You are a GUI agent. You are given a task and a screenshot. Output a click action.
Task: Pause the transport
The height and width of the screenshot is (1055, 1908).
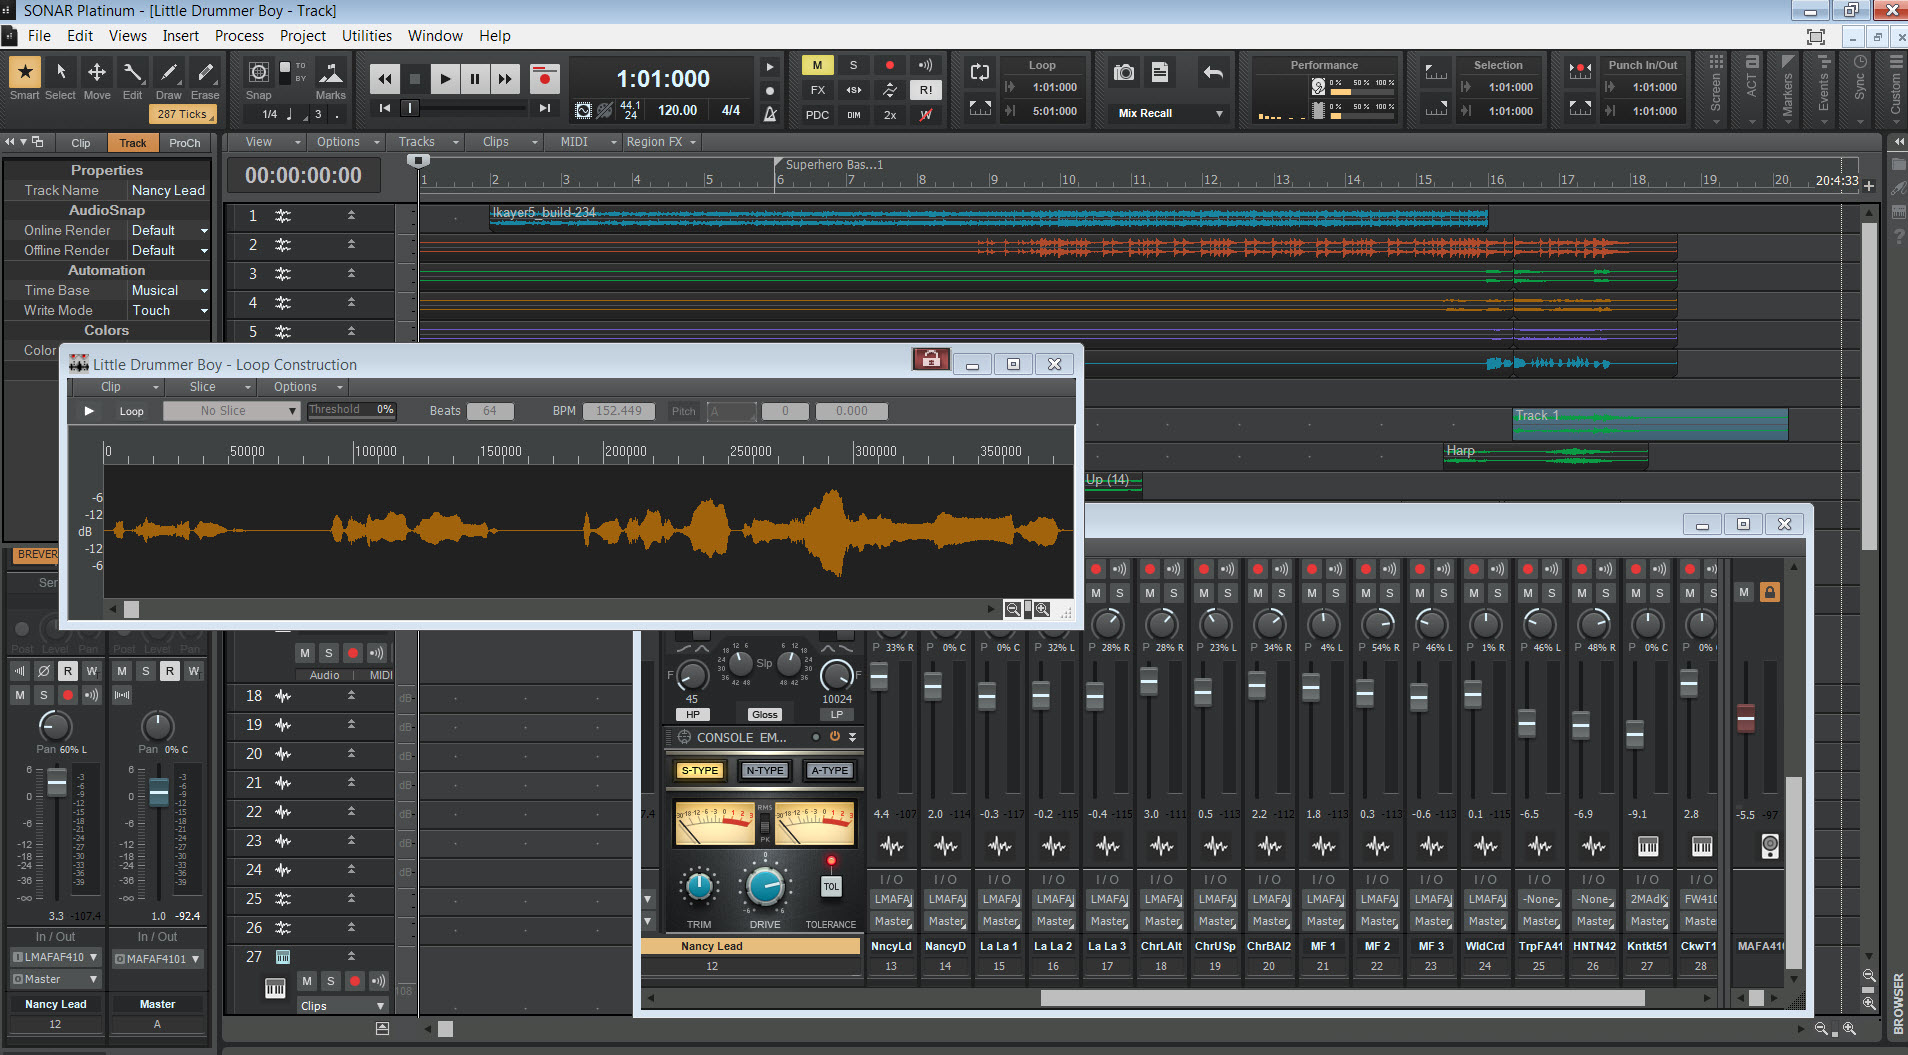[x=475, y=78]
